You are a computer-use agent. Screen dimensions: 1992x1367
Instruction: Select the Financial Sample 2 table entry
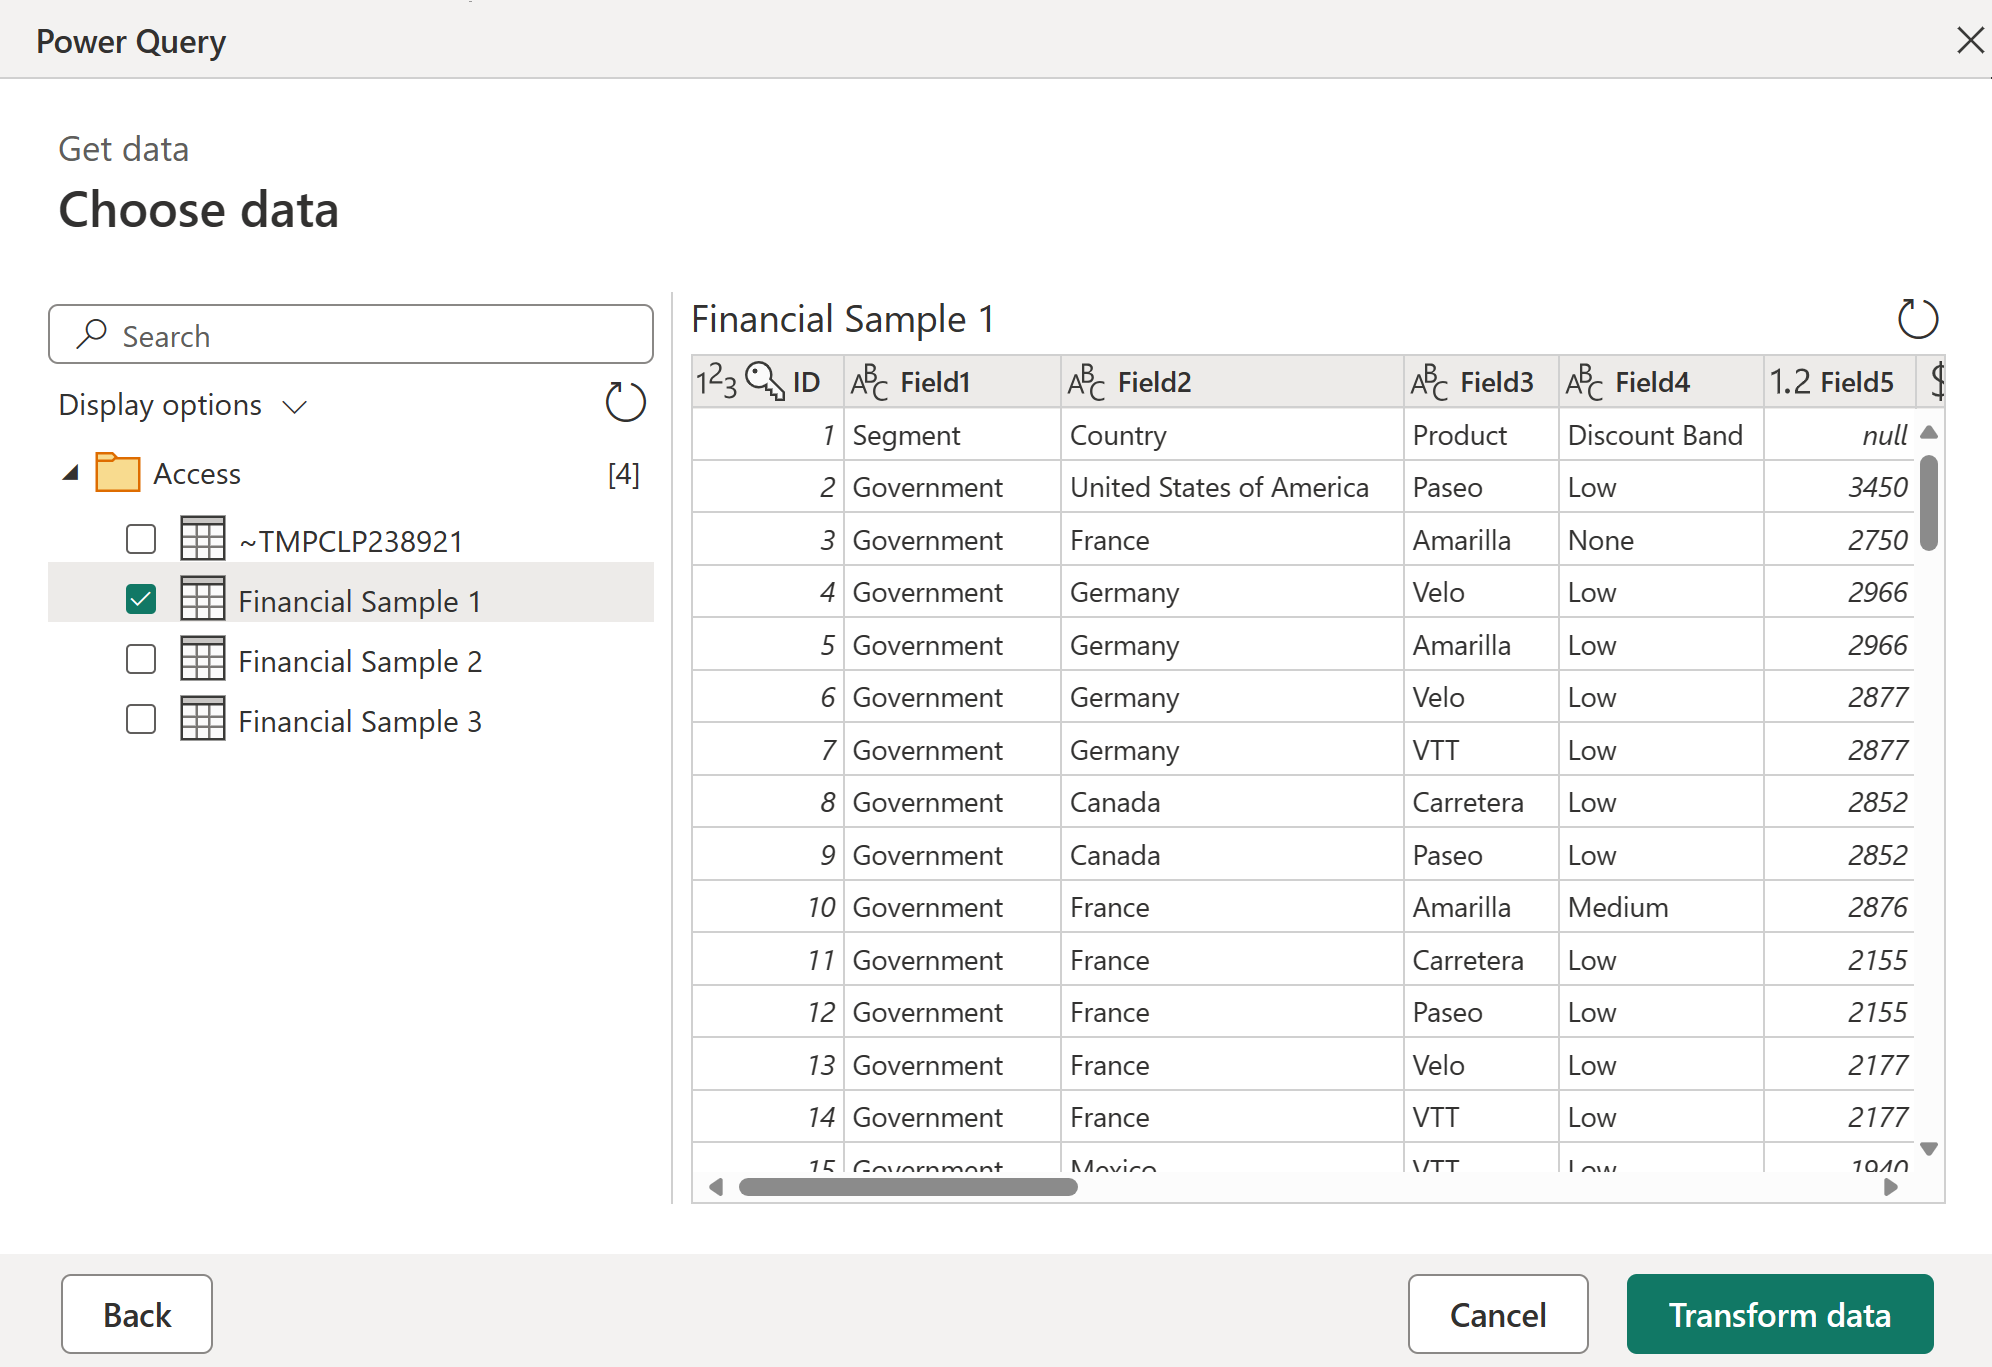click(359, 661)
